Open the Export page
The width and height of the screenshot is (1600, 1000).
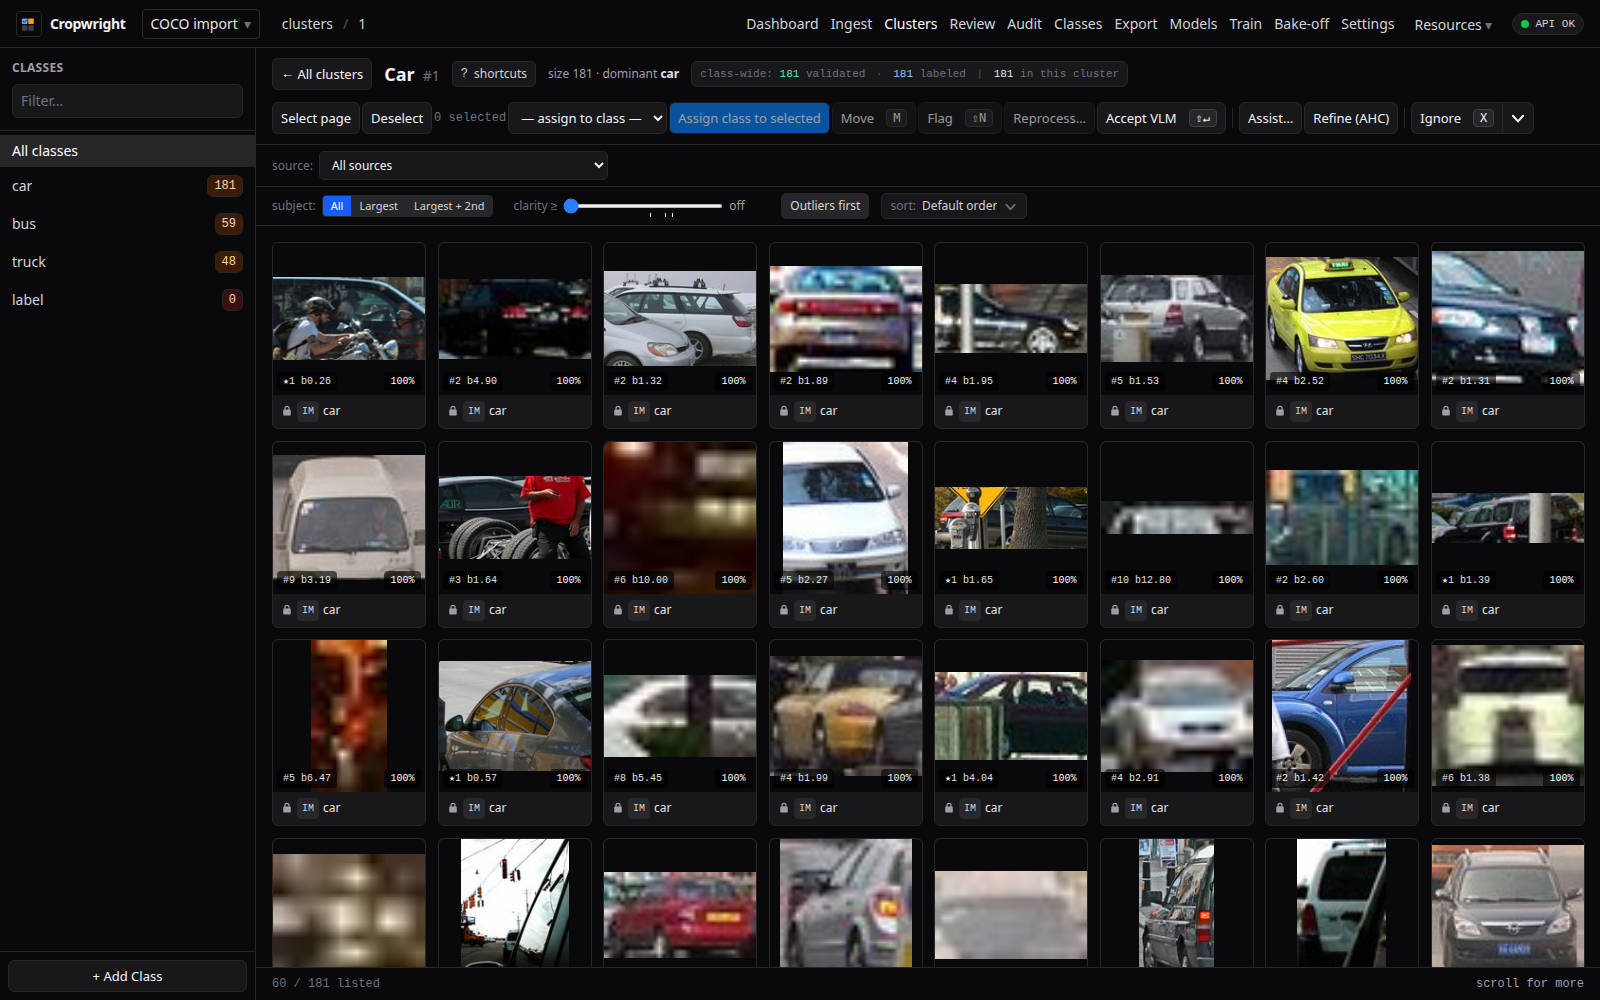[x=1136, y=24]
